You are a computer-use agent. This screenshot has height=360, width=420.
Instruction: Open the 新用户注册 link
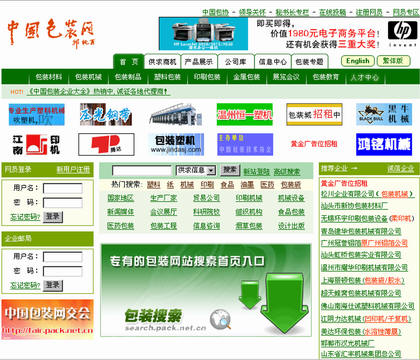[x=73, y=169]
